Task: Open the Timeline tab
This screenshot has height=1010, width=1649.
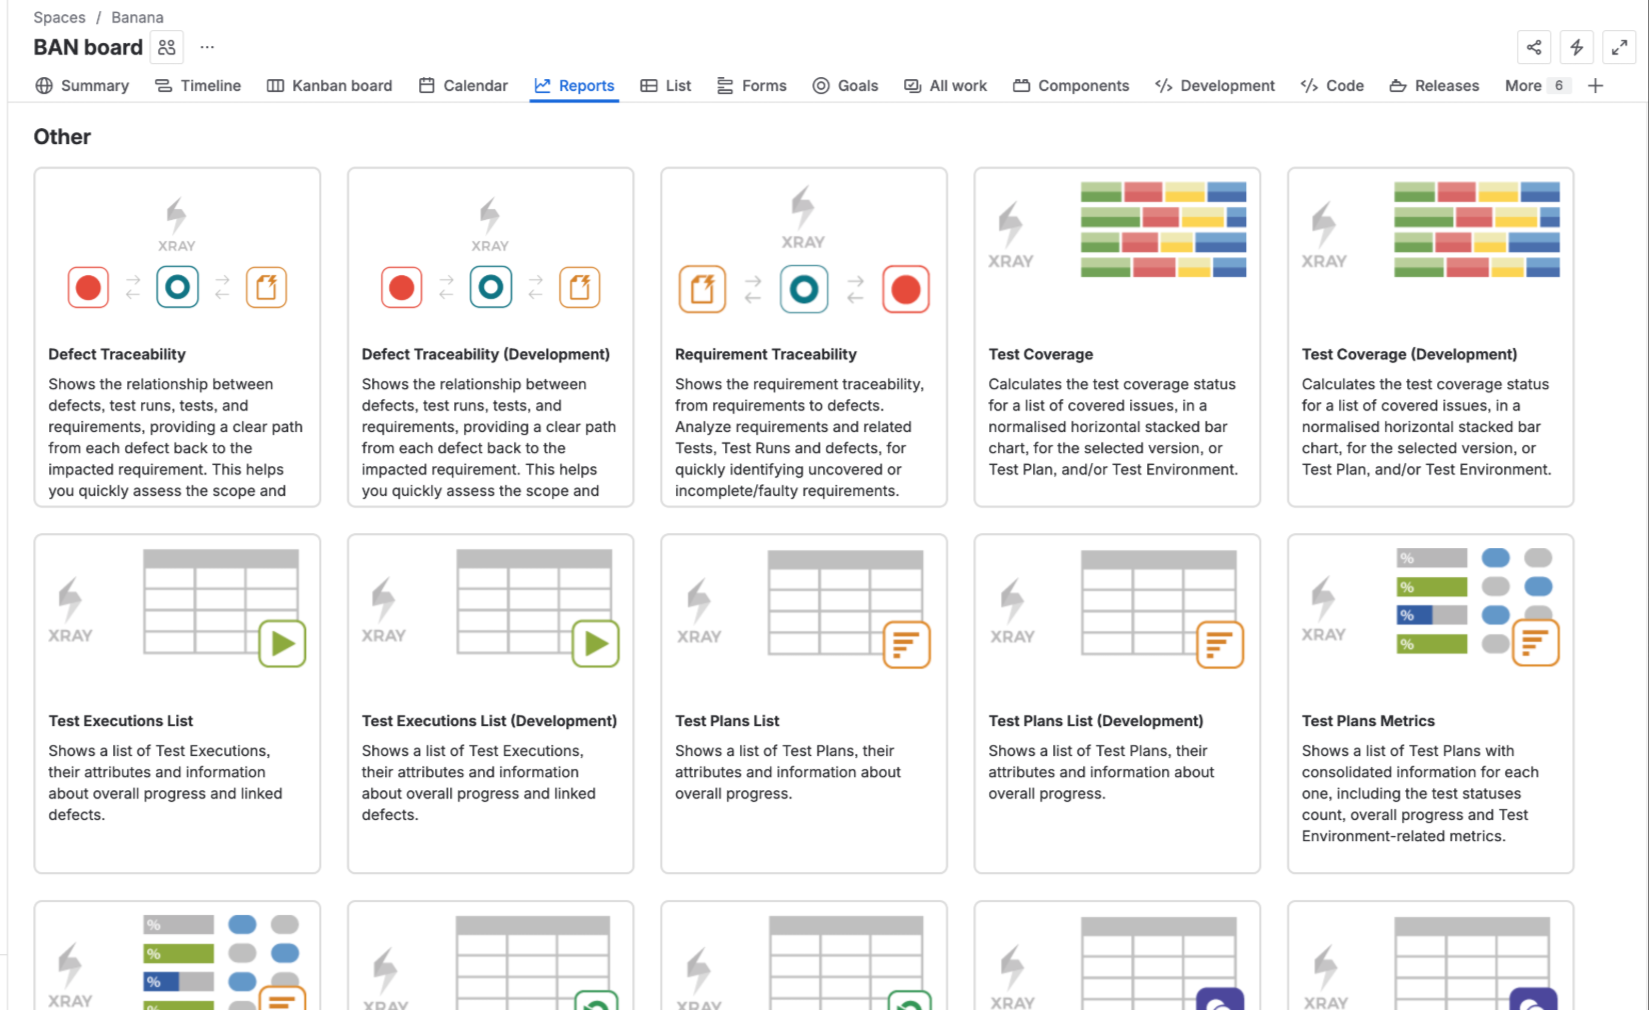Action: click(198, 86)
